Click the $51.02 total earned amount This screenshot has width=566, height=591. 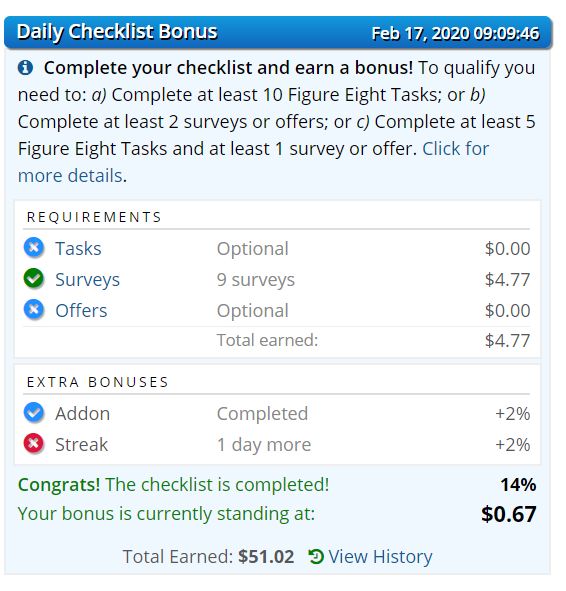point(266,557)
